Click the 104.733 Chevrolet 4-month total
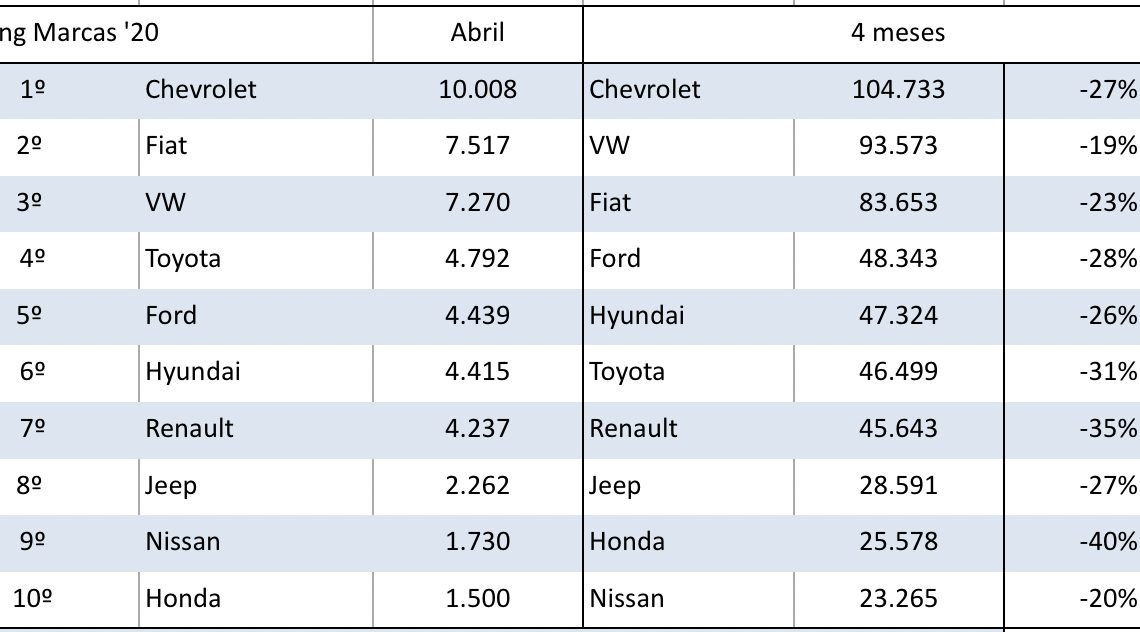The image size is (1140, 632). tap(898, 89)
